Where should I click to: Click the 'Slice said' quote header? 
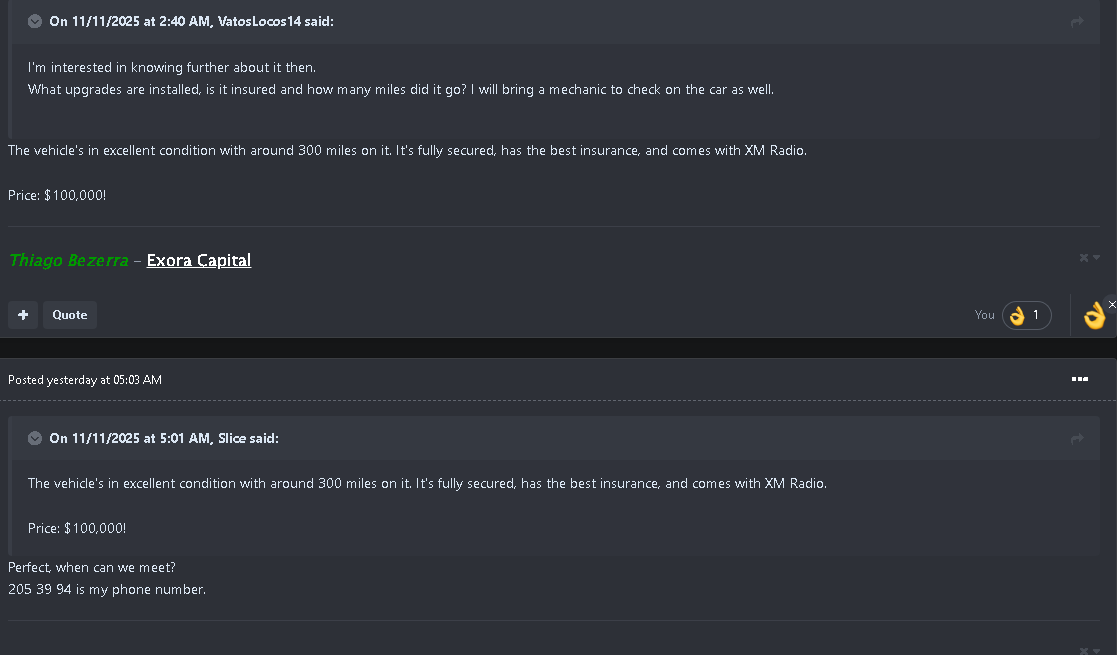164,438
